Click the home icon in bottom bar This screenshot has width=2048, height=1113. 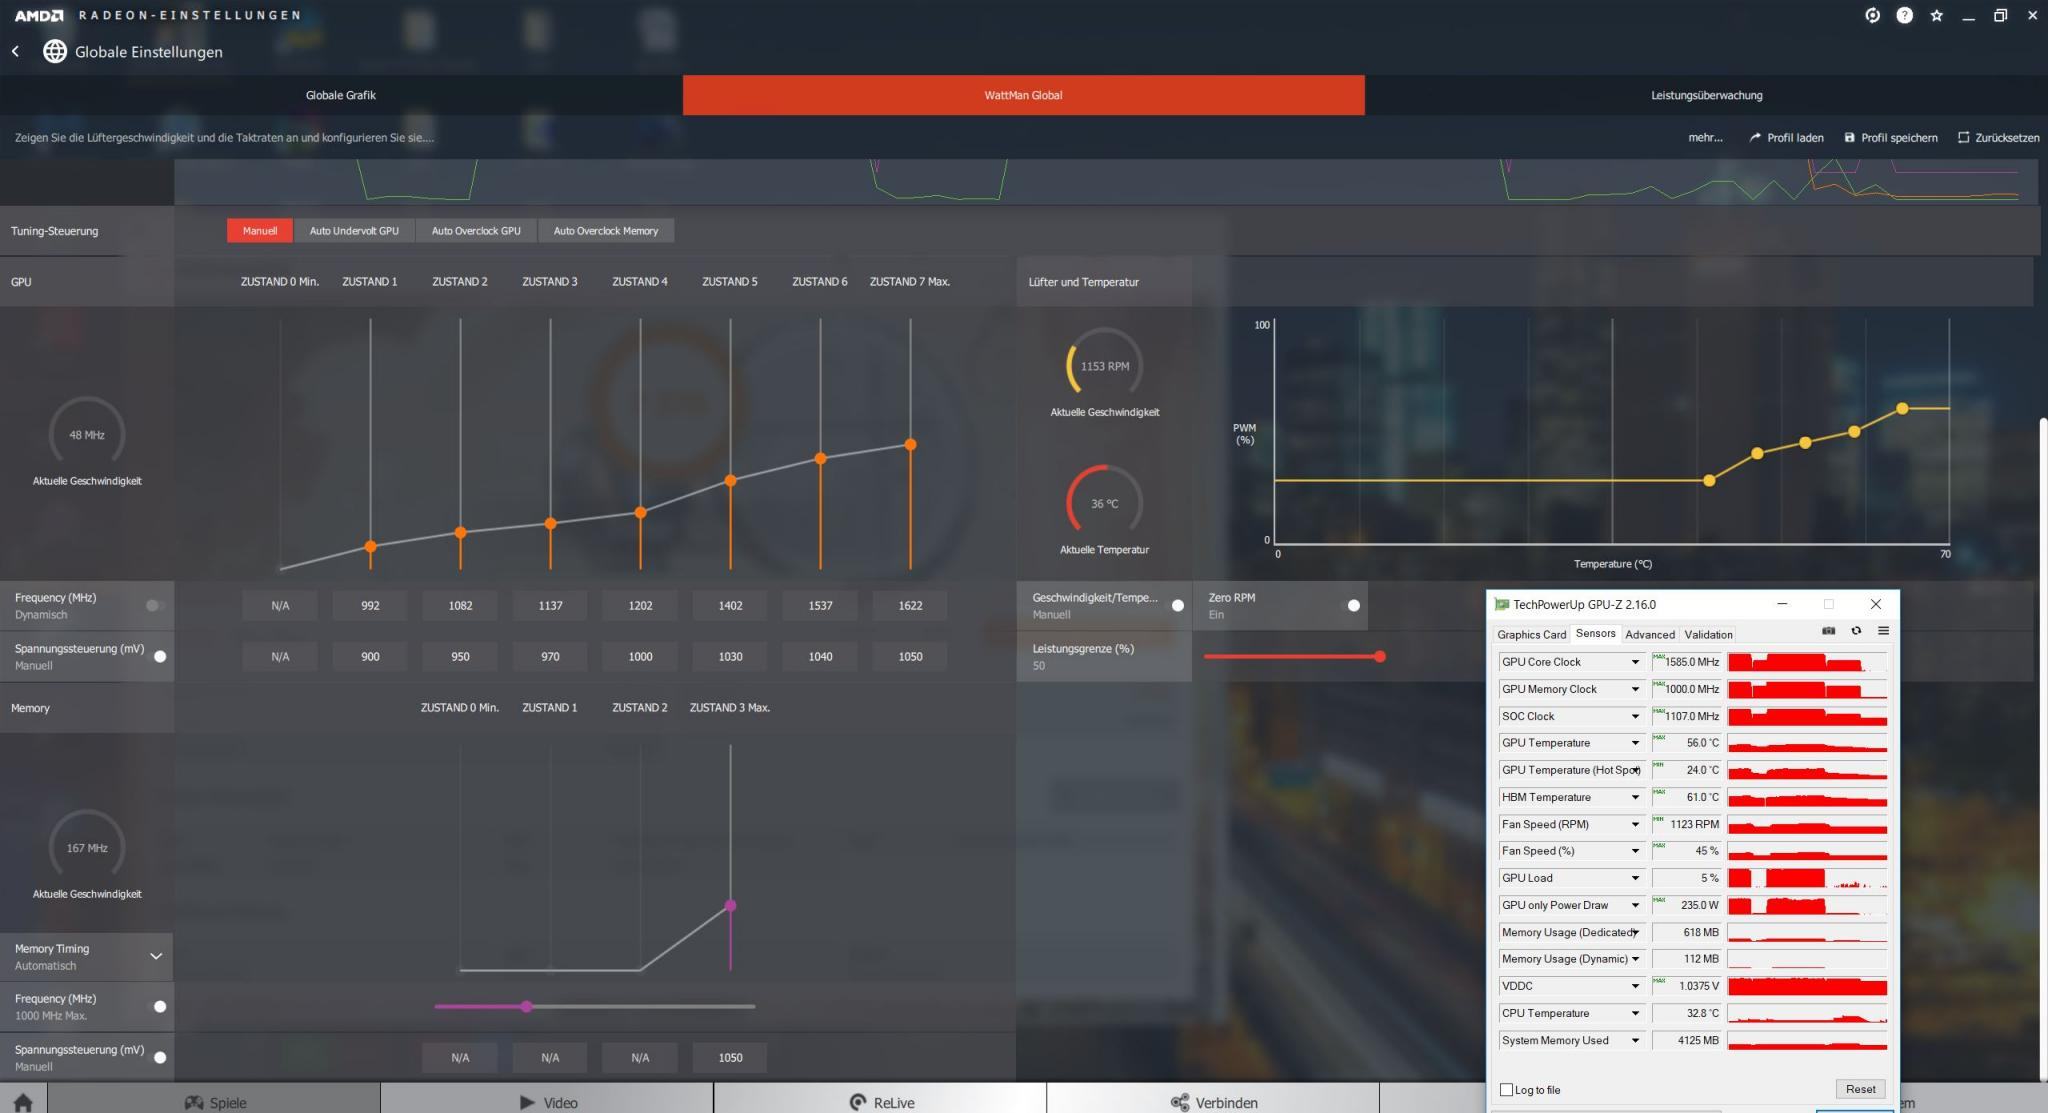[23, 1101]
